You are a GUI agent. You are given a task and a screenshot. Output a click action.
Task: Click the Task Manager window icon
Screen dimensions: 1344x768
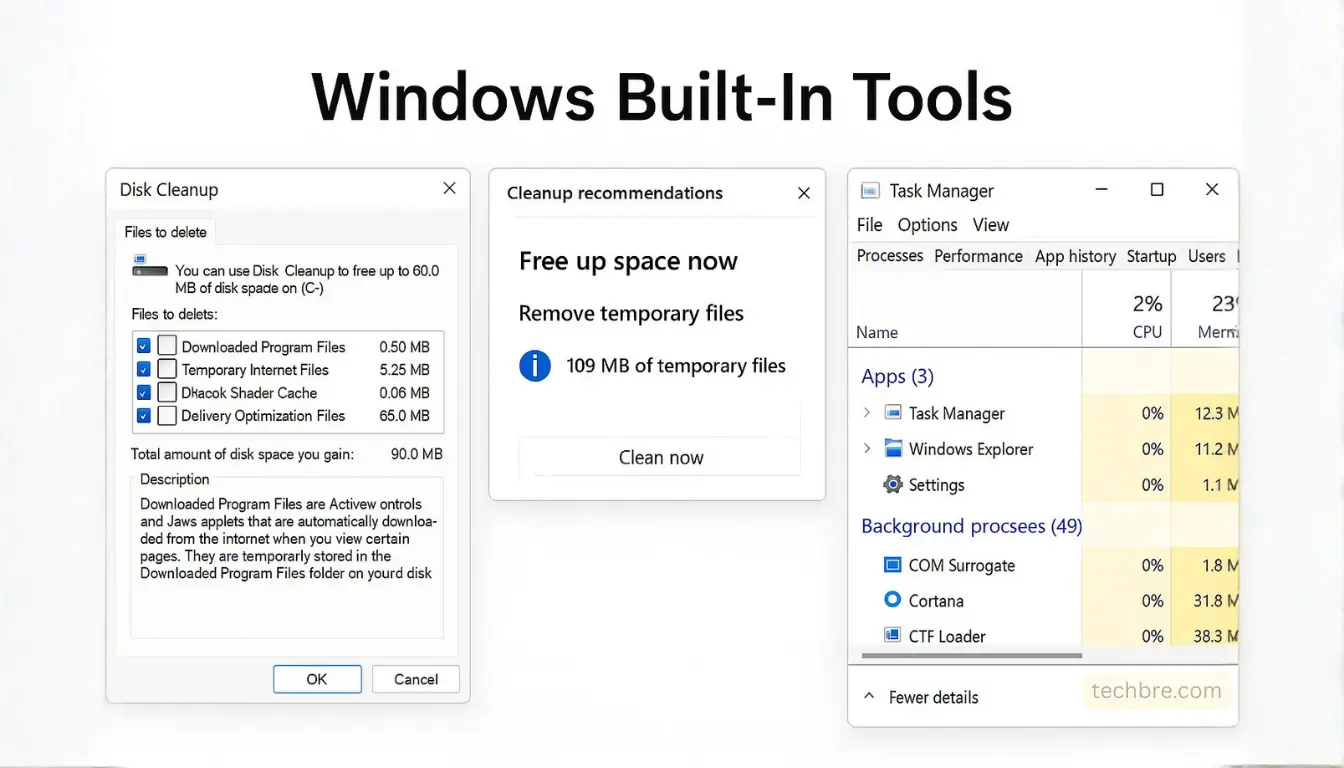872,190
